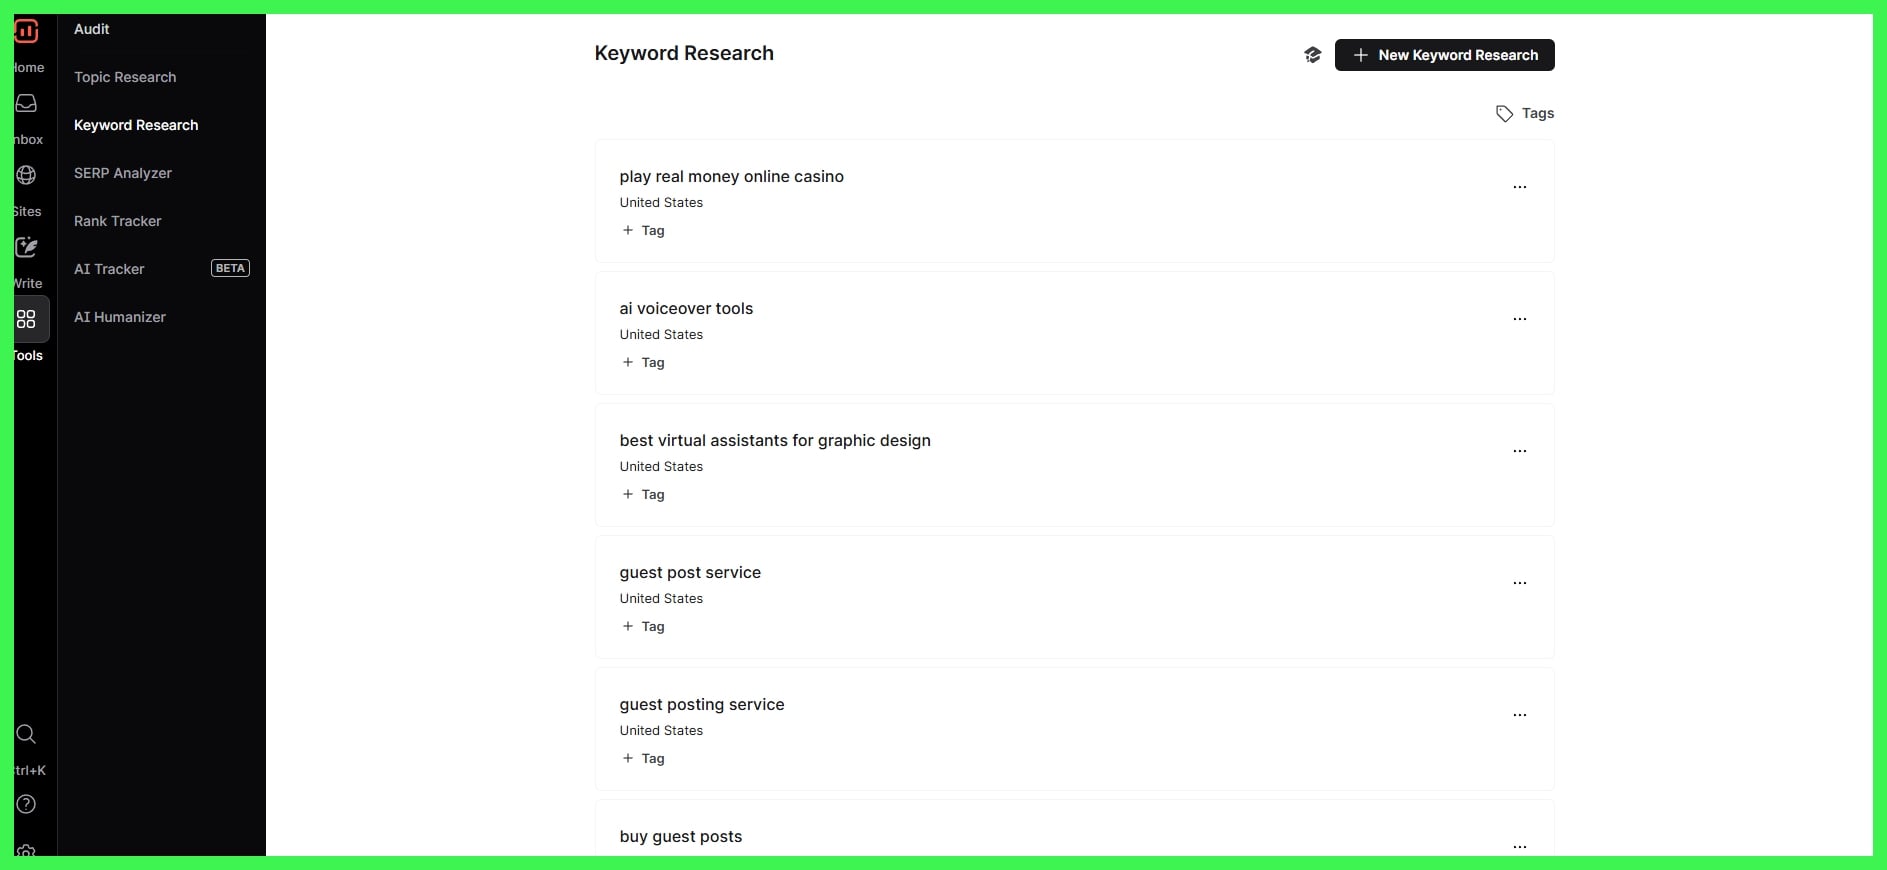Click New Keyword Research button
The height and width of the screenshot is (870, 1887).
tap(1444, 55)
